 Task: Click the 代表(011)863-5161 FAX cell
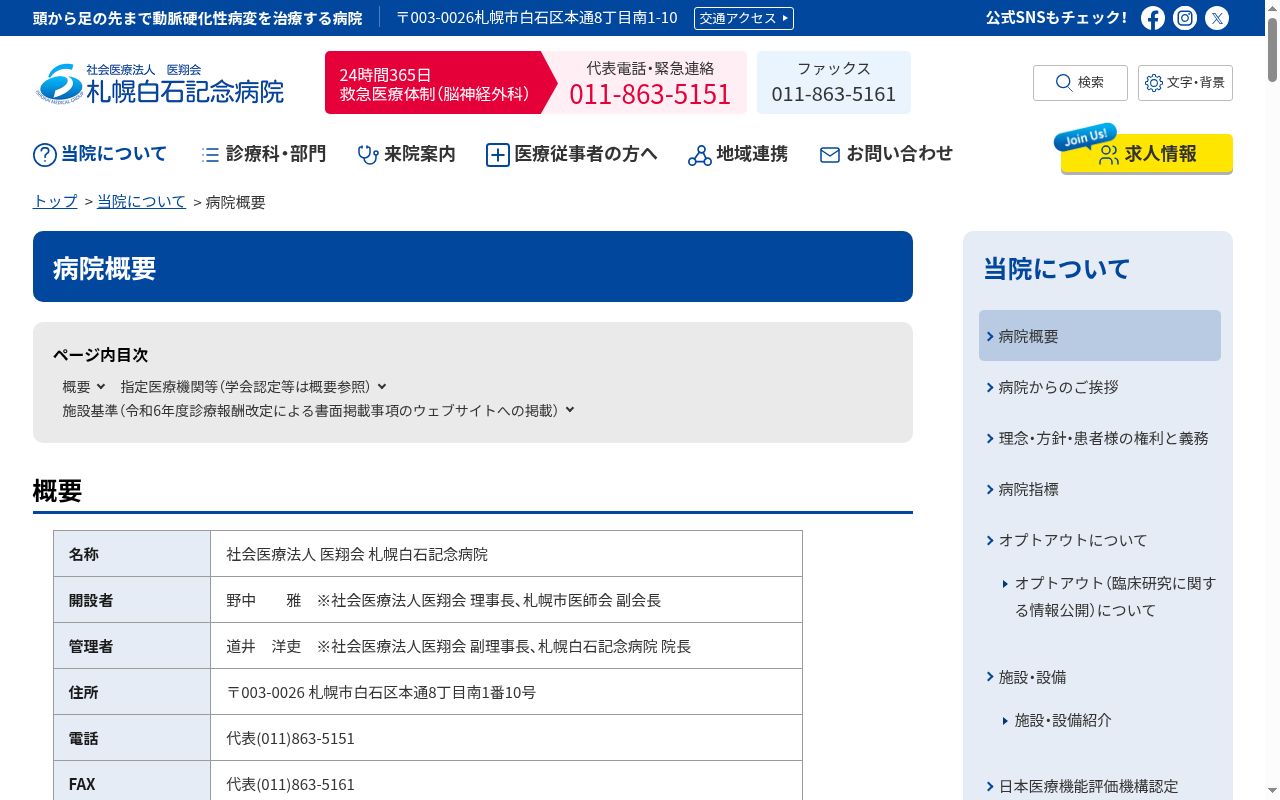click(x=506, y=784)
